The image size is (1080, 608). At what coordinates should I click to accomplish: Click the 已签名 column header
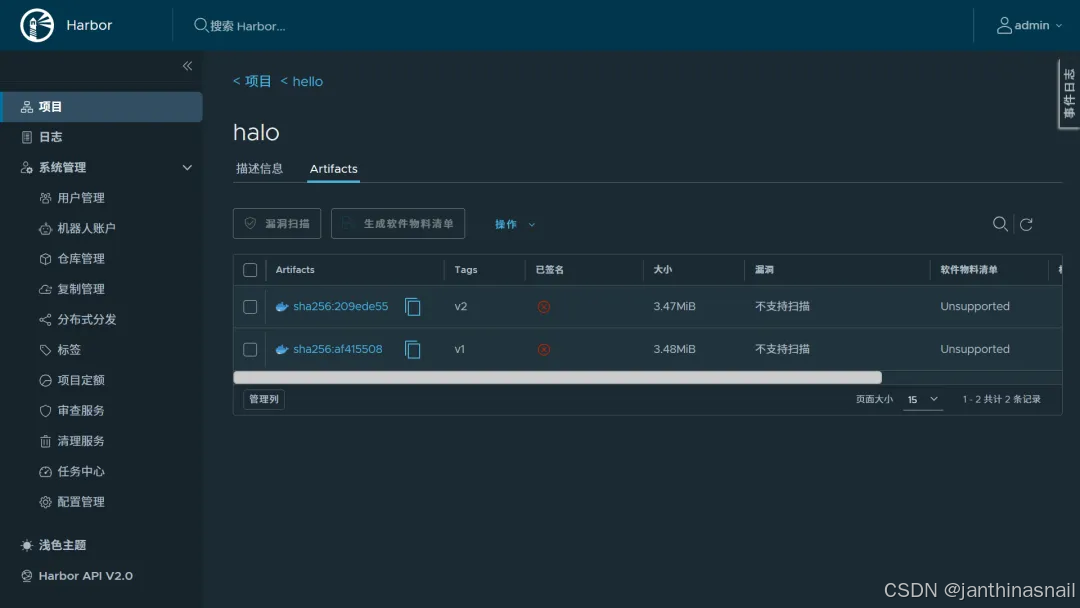pos(550,270)
